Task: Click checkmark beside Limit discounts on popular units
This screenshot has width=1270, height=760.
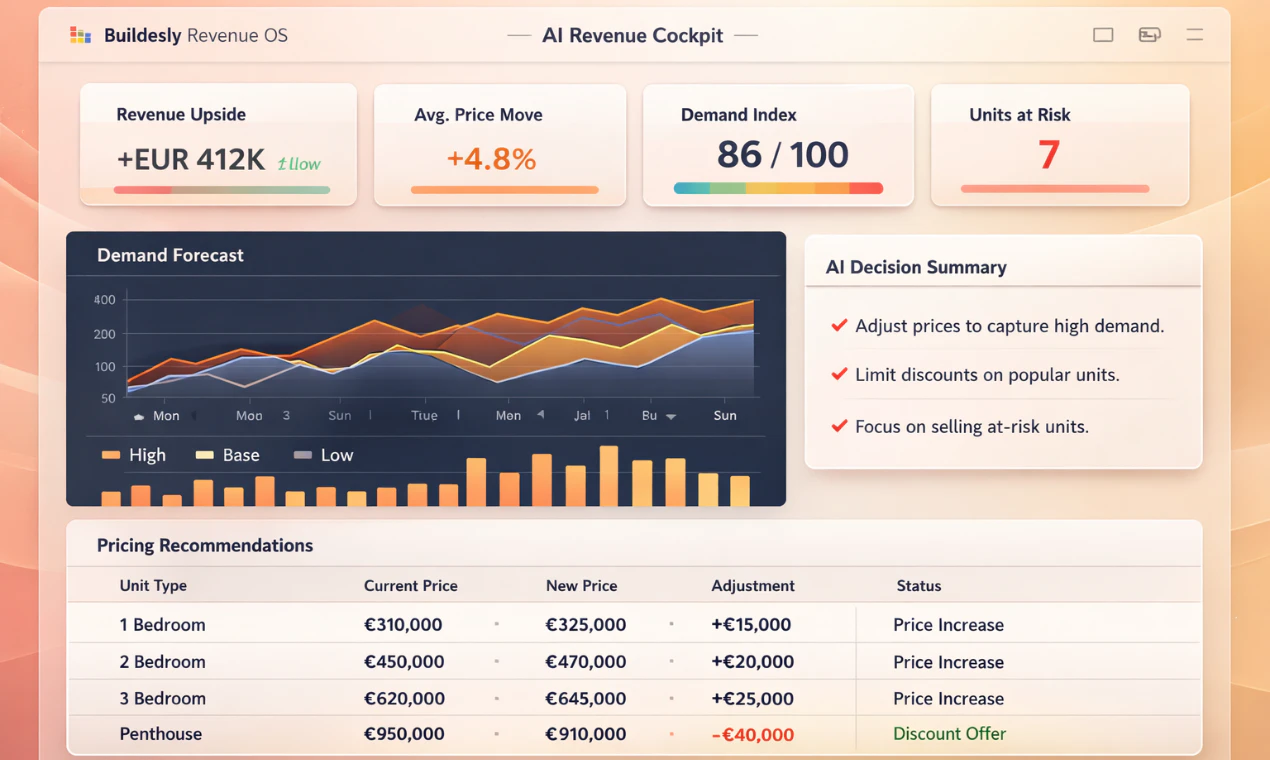Action: 840,375
